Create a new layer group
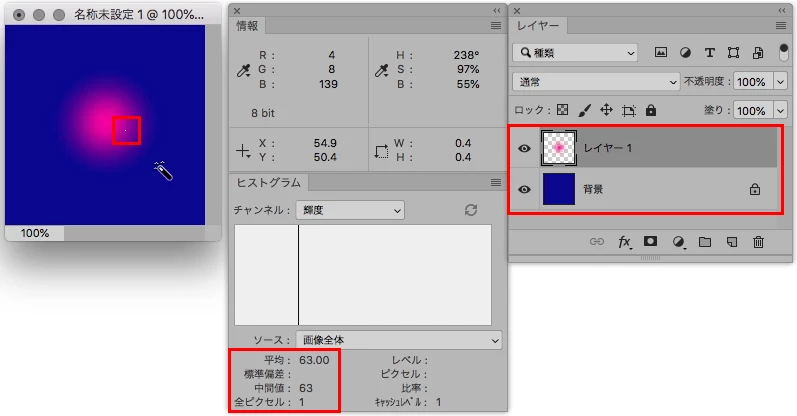This screenshot has height=416, width=797. coord(704,242)
